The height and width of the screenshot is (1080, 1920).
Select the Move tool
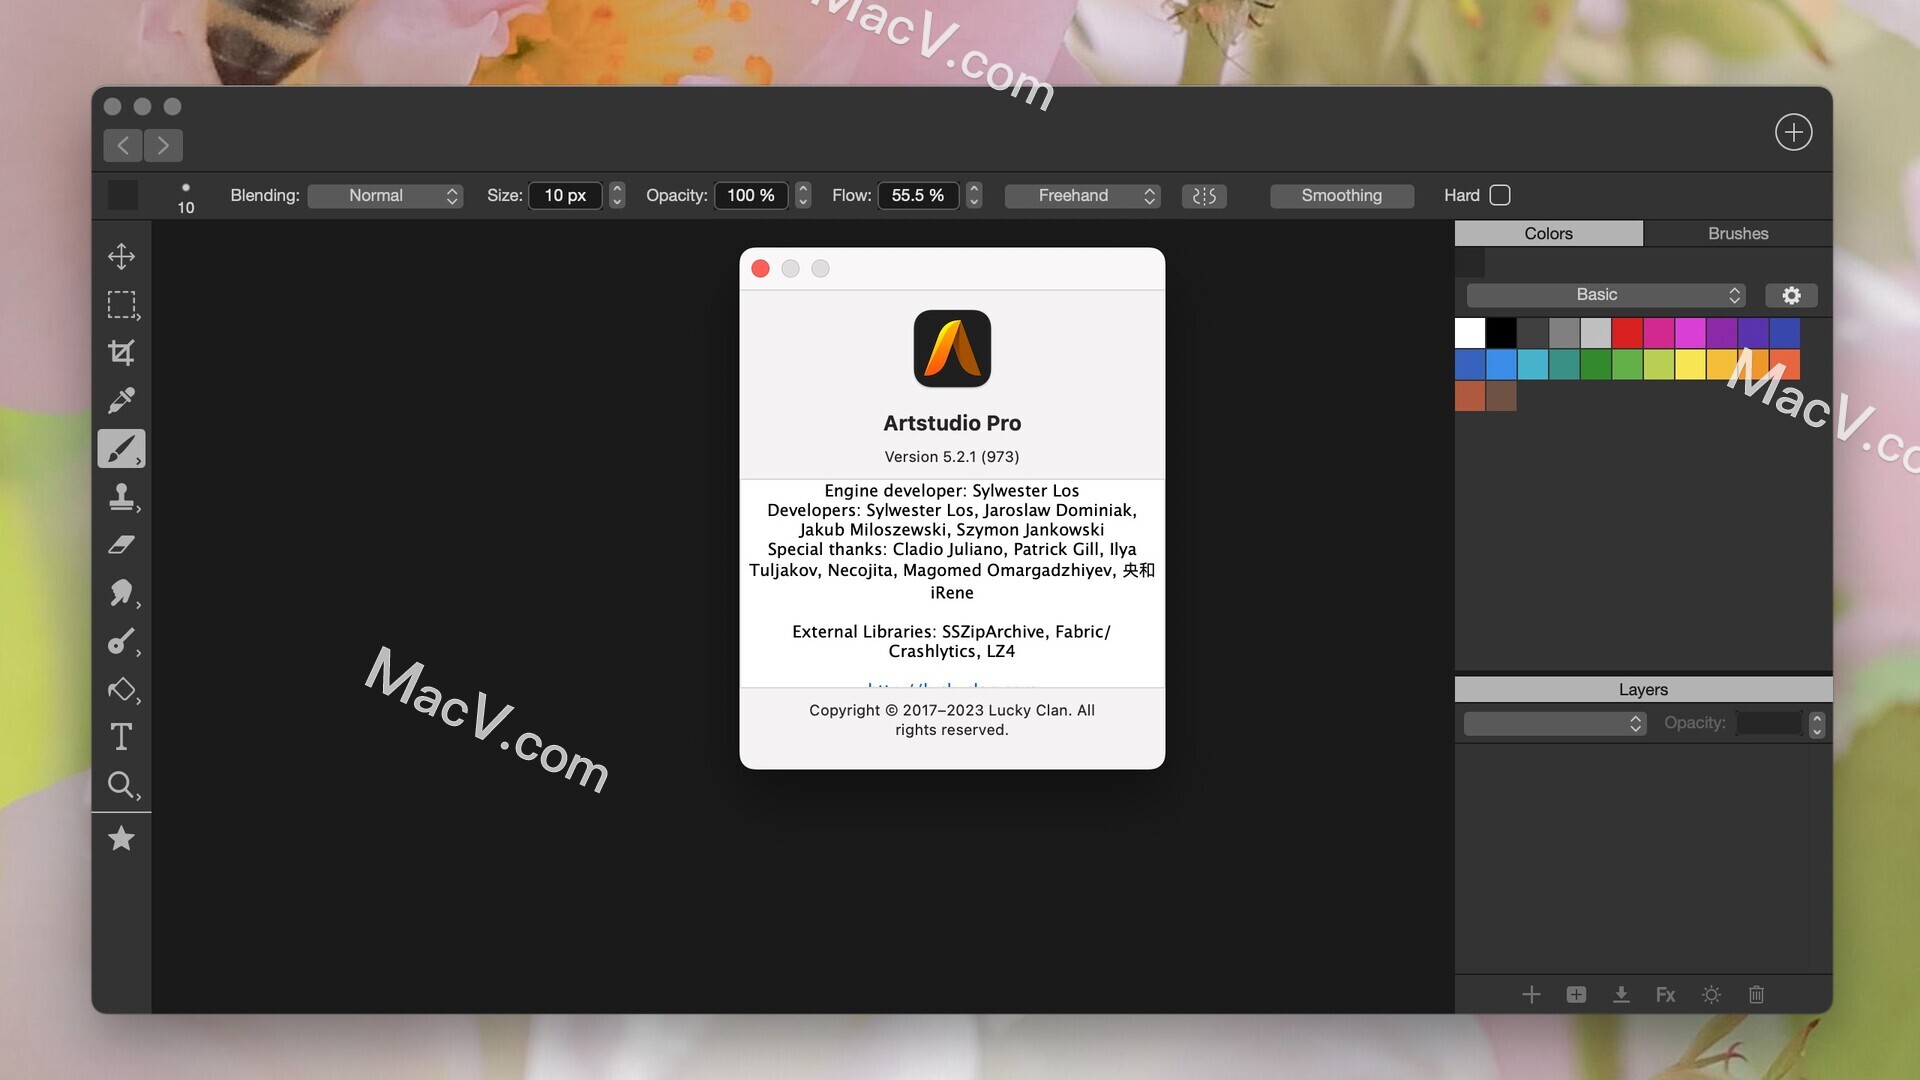pos(121,256)
